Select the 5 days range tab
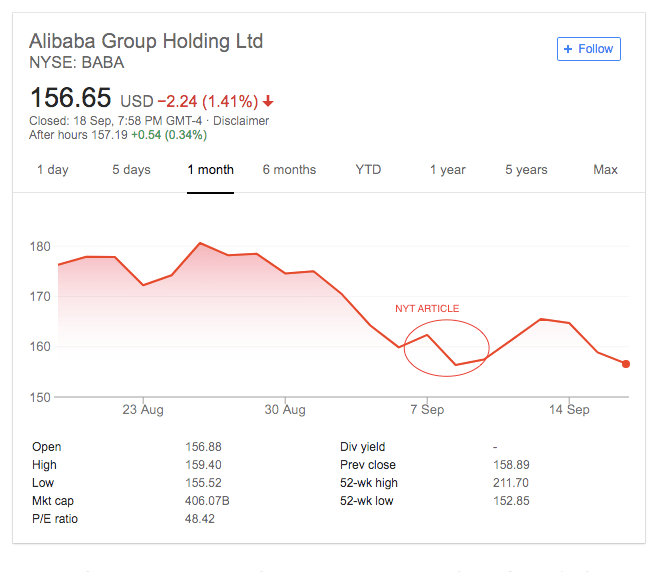The width and height of the screenshot is (669, 572). tap(131, 170)
